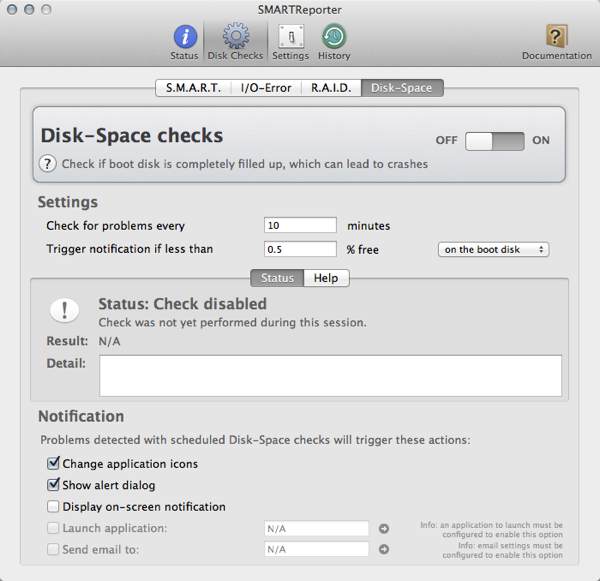
Task: Click the percent free threshold field
Action: (300, 249)
